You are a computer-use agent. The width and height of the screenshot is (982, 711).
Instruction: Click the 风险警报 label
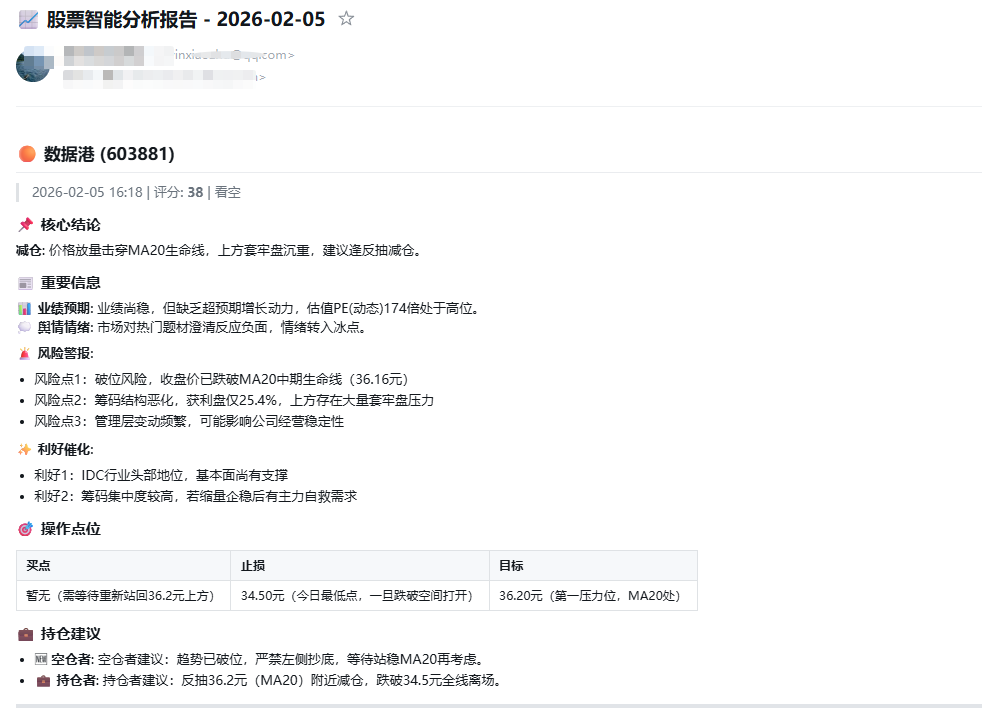(x=65, y=353)
